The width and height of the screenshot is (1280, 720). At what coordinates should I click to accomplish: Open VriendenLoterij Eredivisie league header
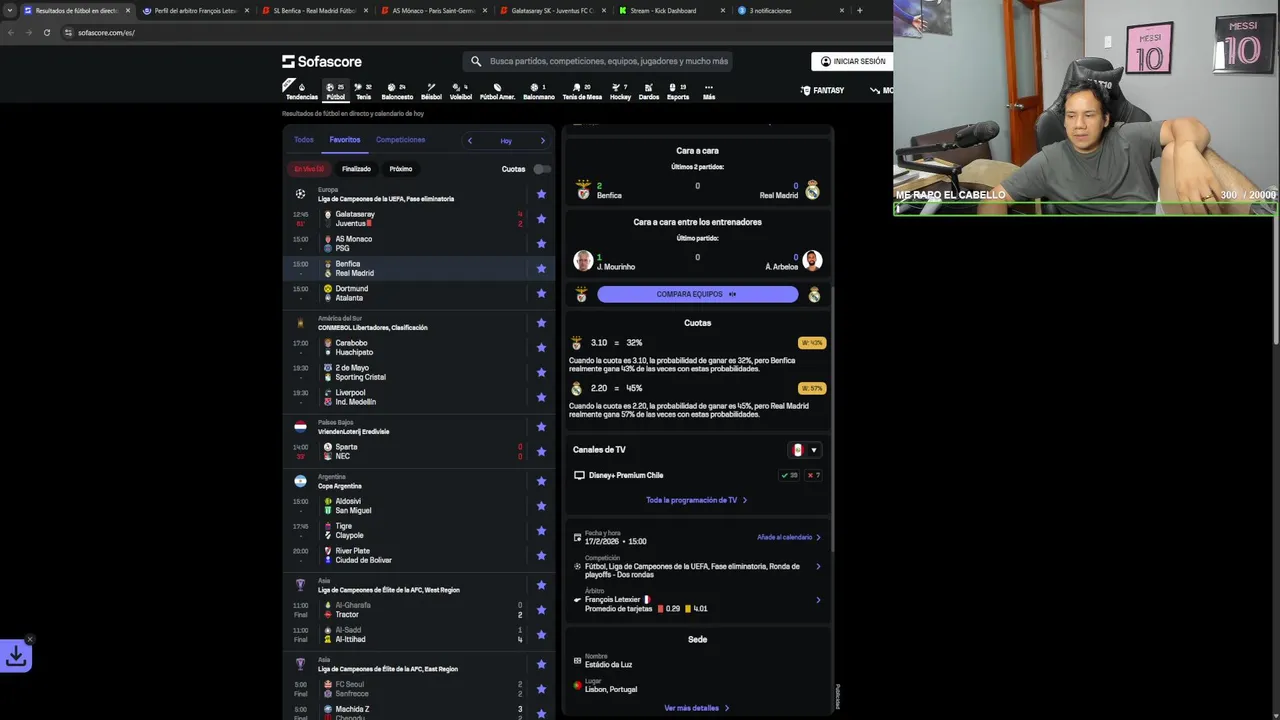pyautogui.click(x=354, y=432)
